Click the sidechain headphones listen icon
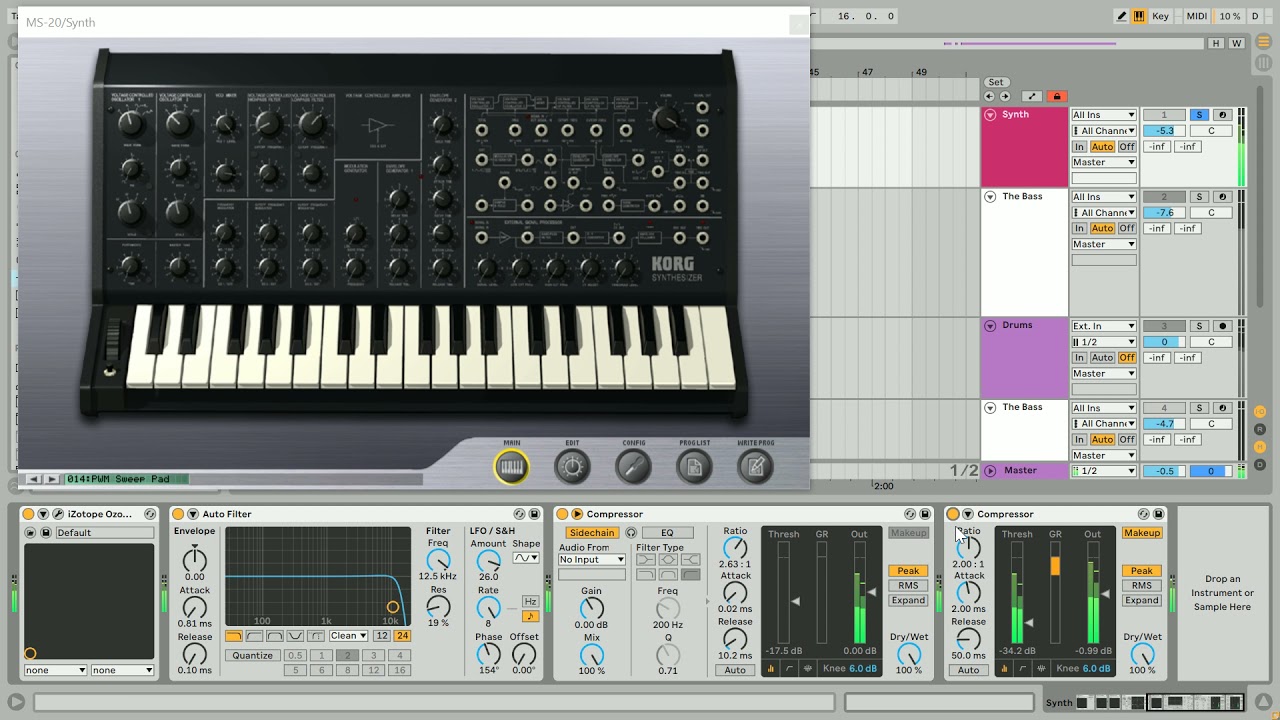Image resolution: width=1280 pixels, height=720 pixels. click(x=631, y=533)
